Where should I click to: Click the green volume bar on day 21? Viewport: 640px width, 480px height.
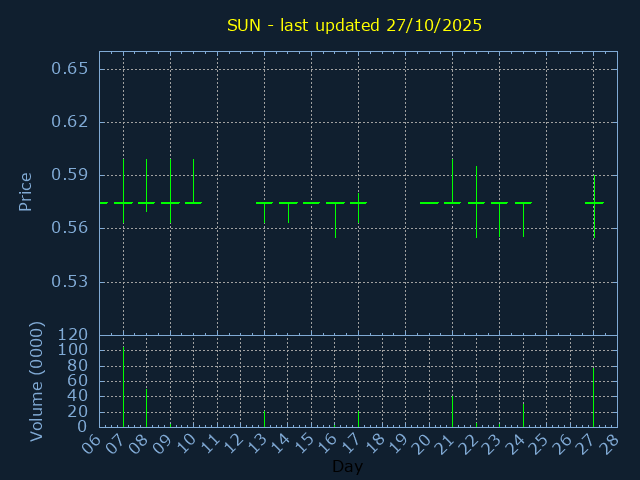452,411
